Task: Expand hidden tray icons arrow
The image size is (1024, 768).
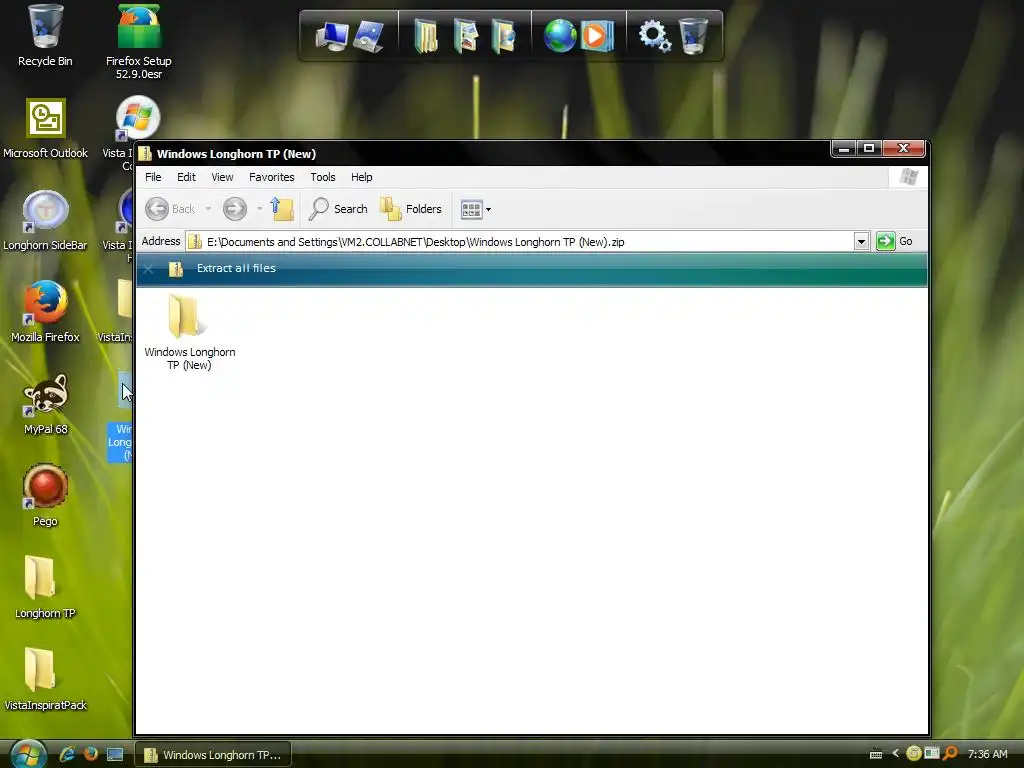Action: [895, 754]
